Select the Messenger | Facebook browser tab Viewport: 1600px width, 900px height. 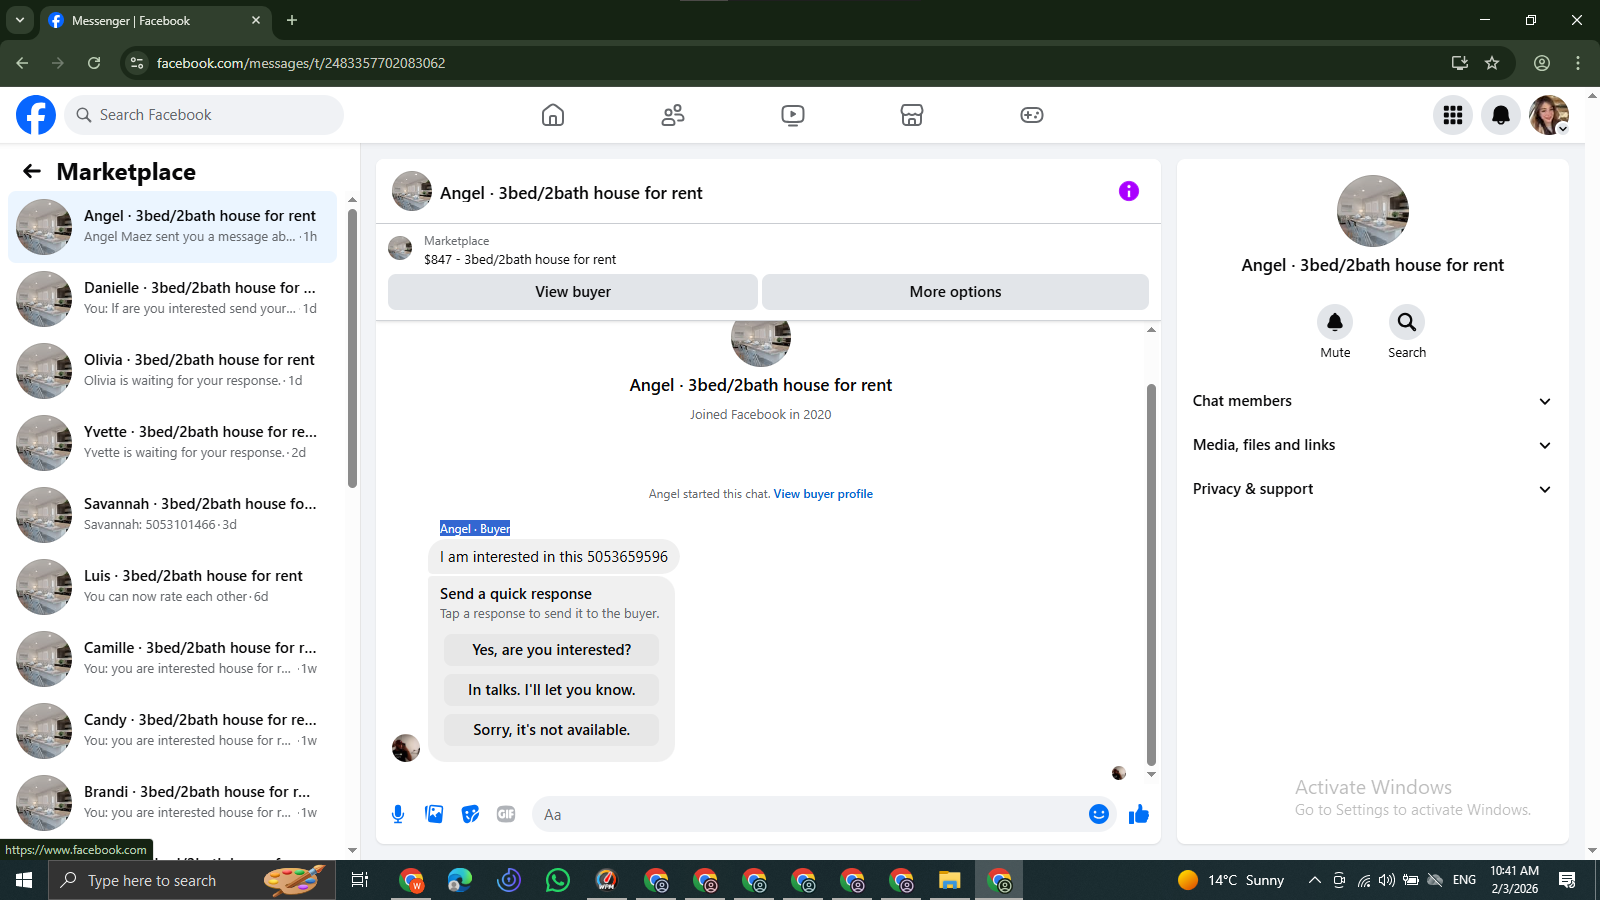click(x=155, y=20)
